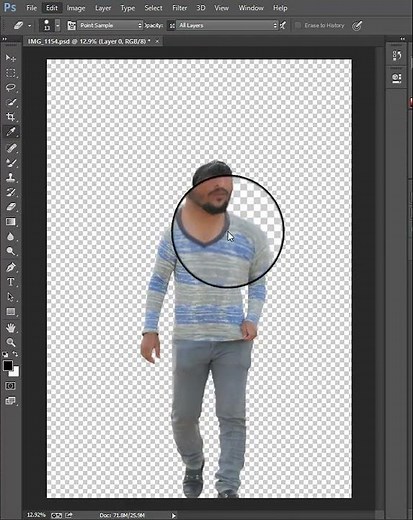
Task: Toggle the Brush panel icon
Action: (x=71, y=25)
